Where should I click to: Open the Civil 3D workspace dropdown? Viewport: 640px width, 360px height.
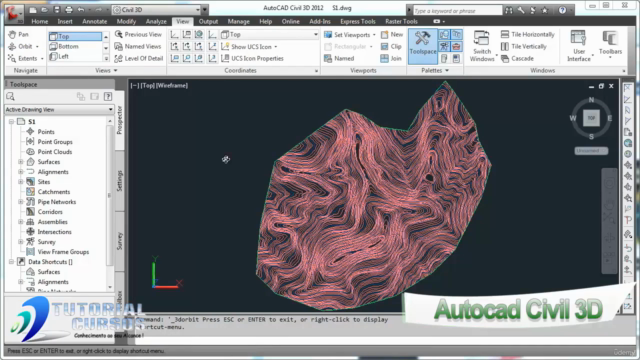pyautogui.click(x=157, y=9)
